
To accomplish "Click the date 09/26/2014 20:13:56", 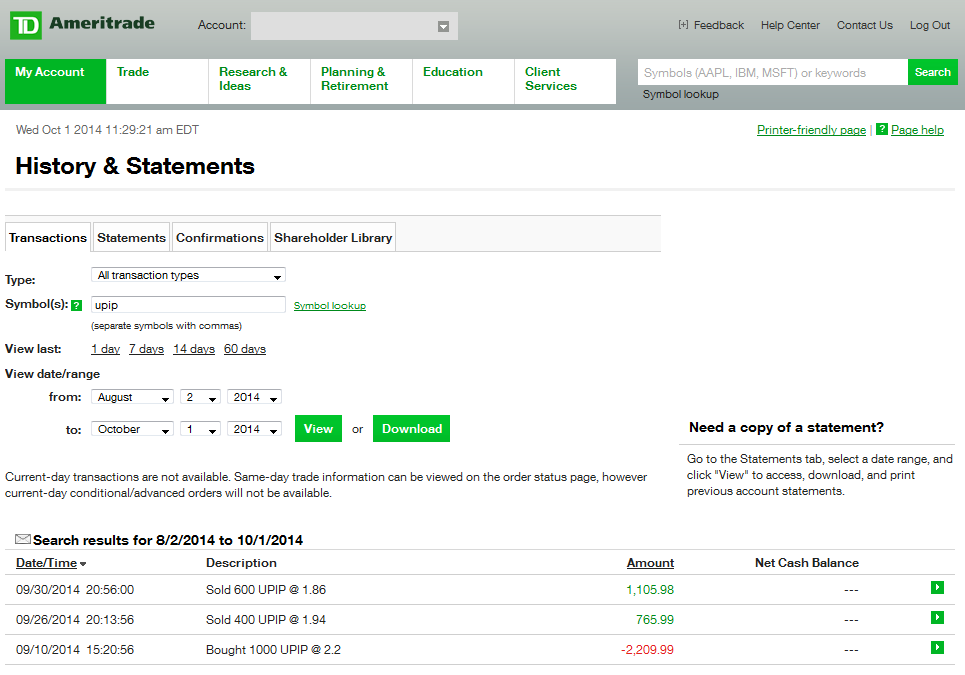I will 75,620.
